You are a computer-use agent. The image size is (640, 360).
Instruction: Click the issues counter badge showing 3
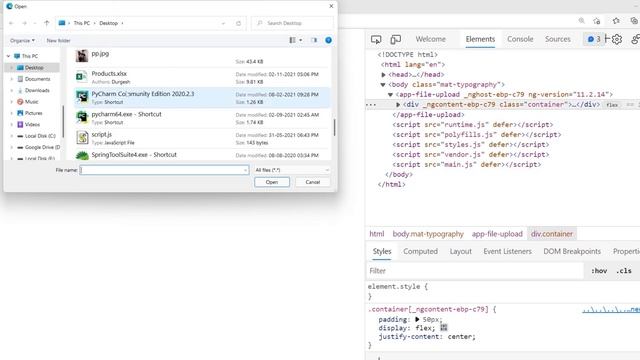(x=594, y=39)
